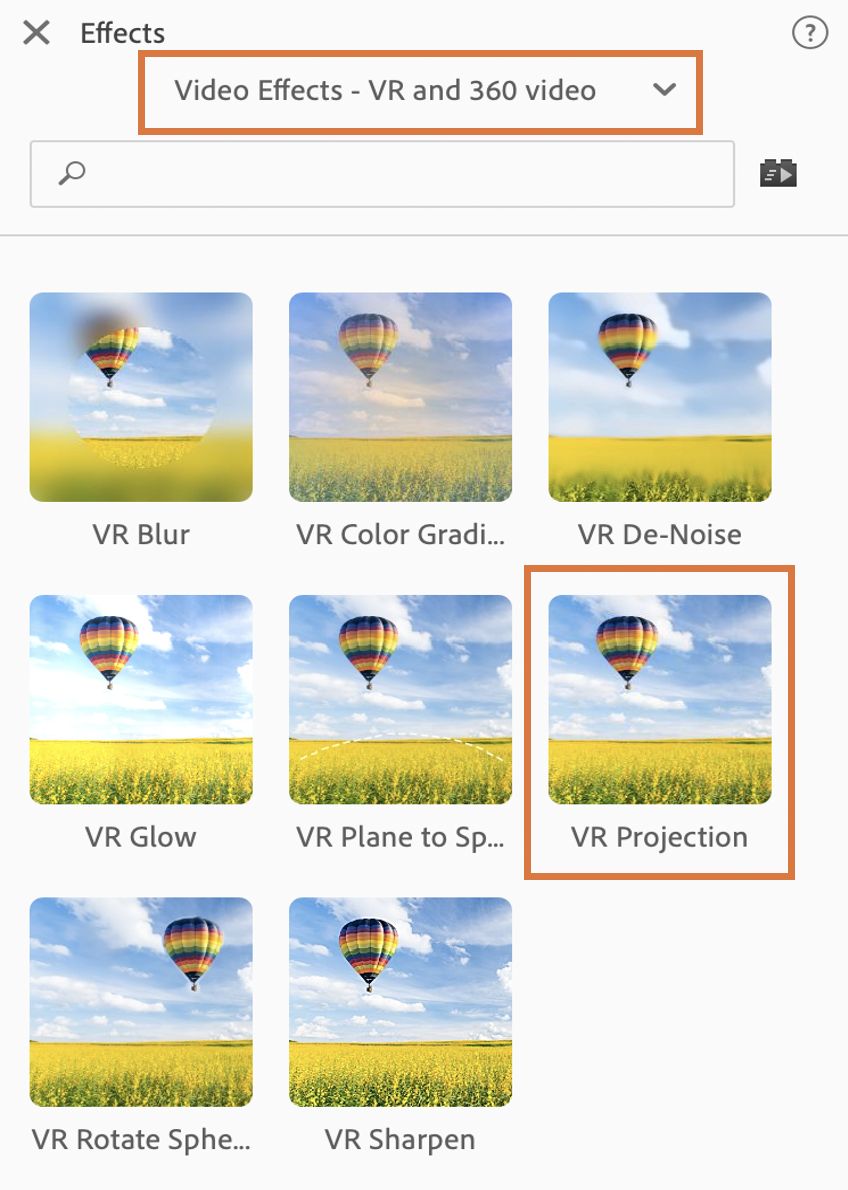The height and width of the screenshot is (1190, 848).
Task: Close the Effects panel with X icon
Action: tap(36, 33)
